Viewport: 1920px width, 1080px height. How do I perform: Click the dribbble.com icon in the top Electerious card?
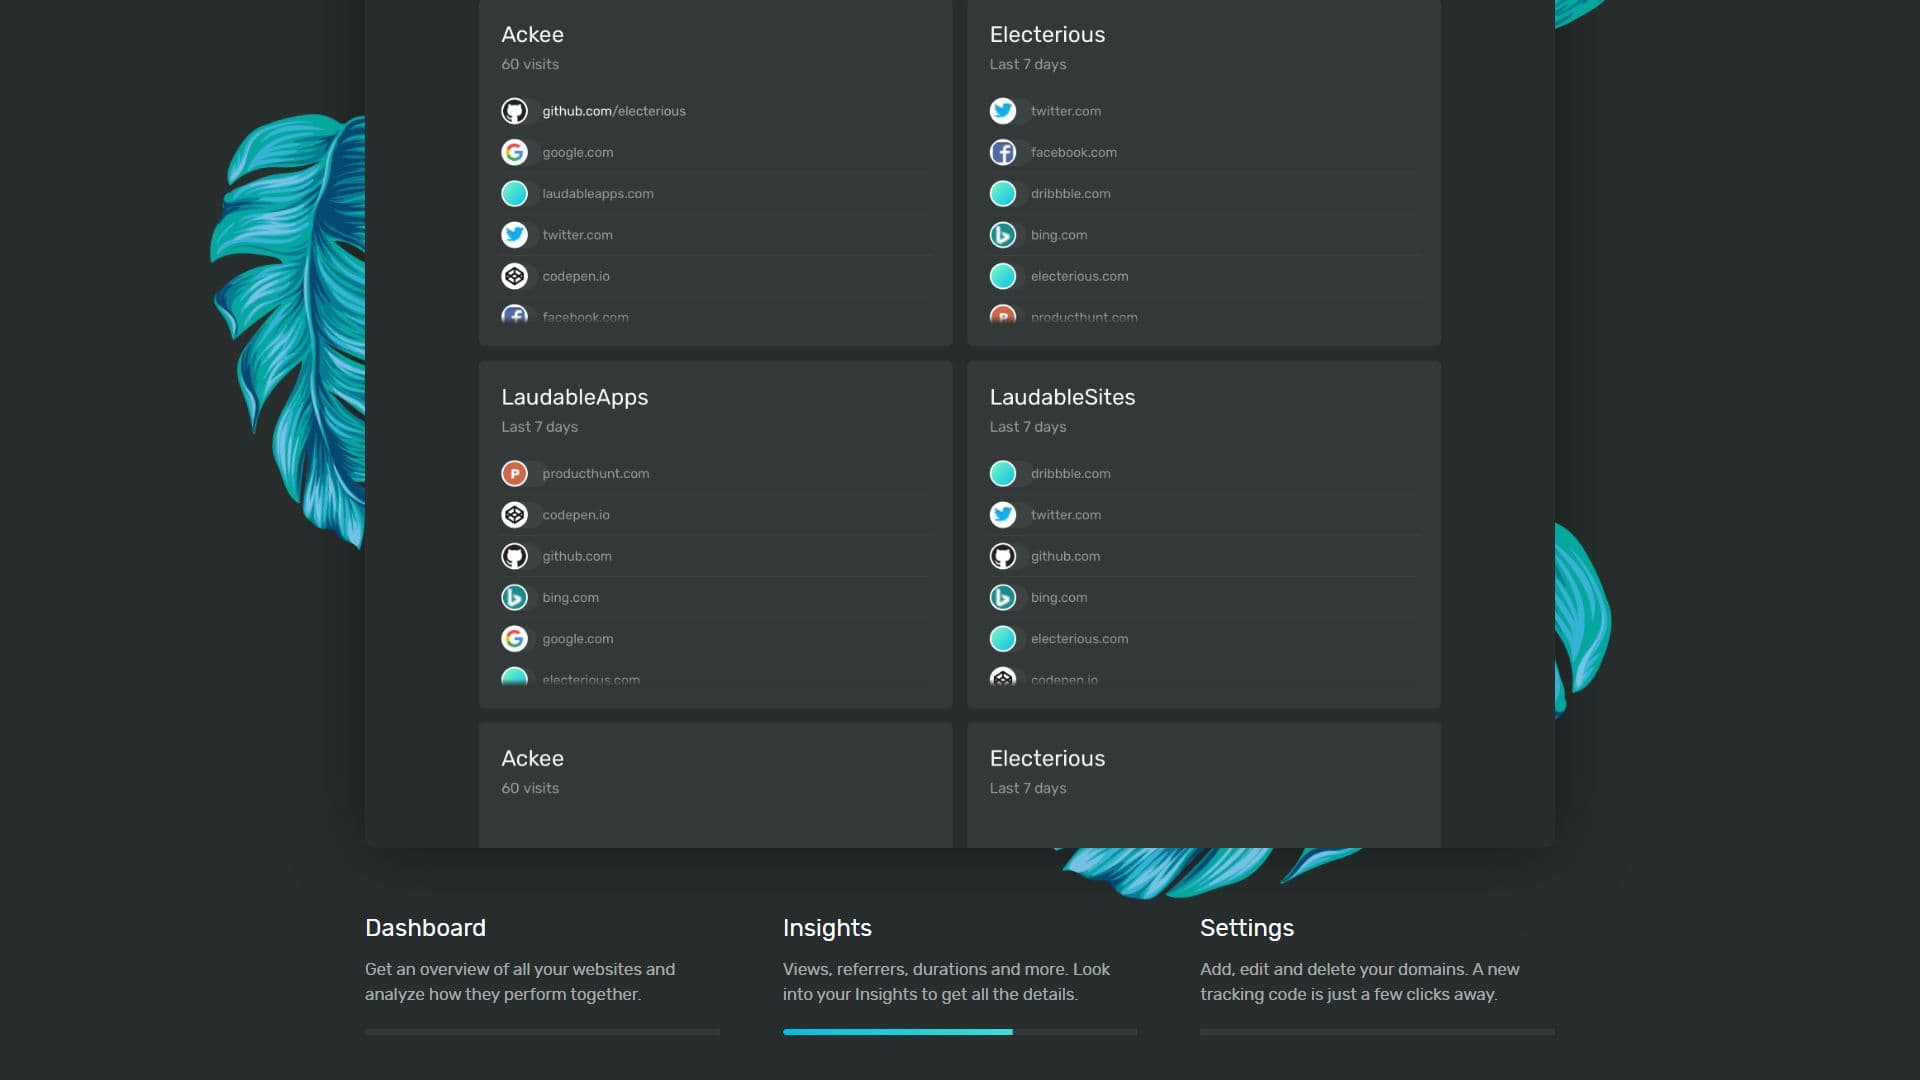pos(1003,193)
